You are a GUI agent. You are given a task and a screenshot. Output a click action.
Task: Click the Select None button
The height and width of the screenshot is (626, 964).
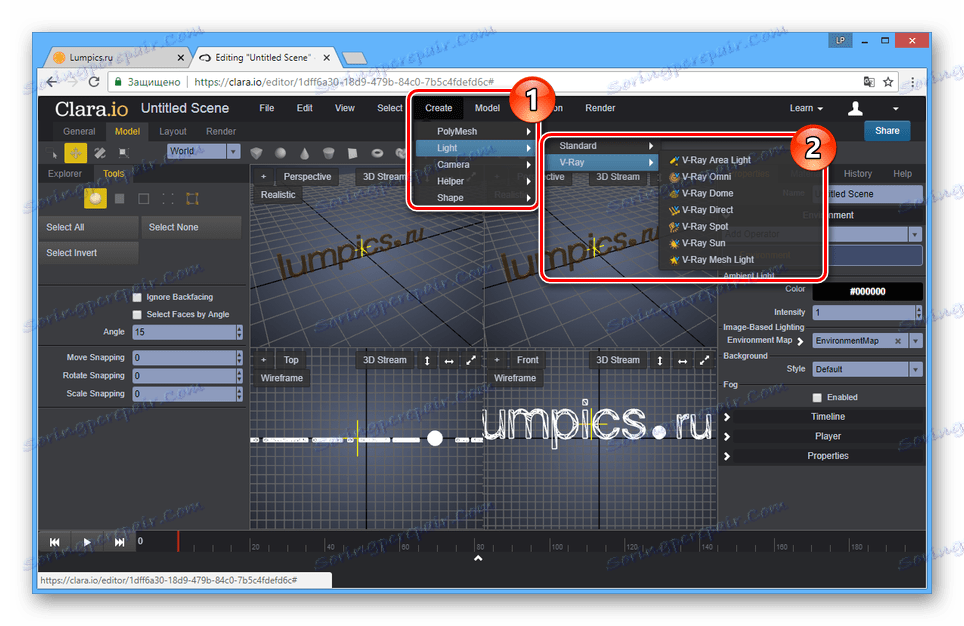(x=191, y=227)
